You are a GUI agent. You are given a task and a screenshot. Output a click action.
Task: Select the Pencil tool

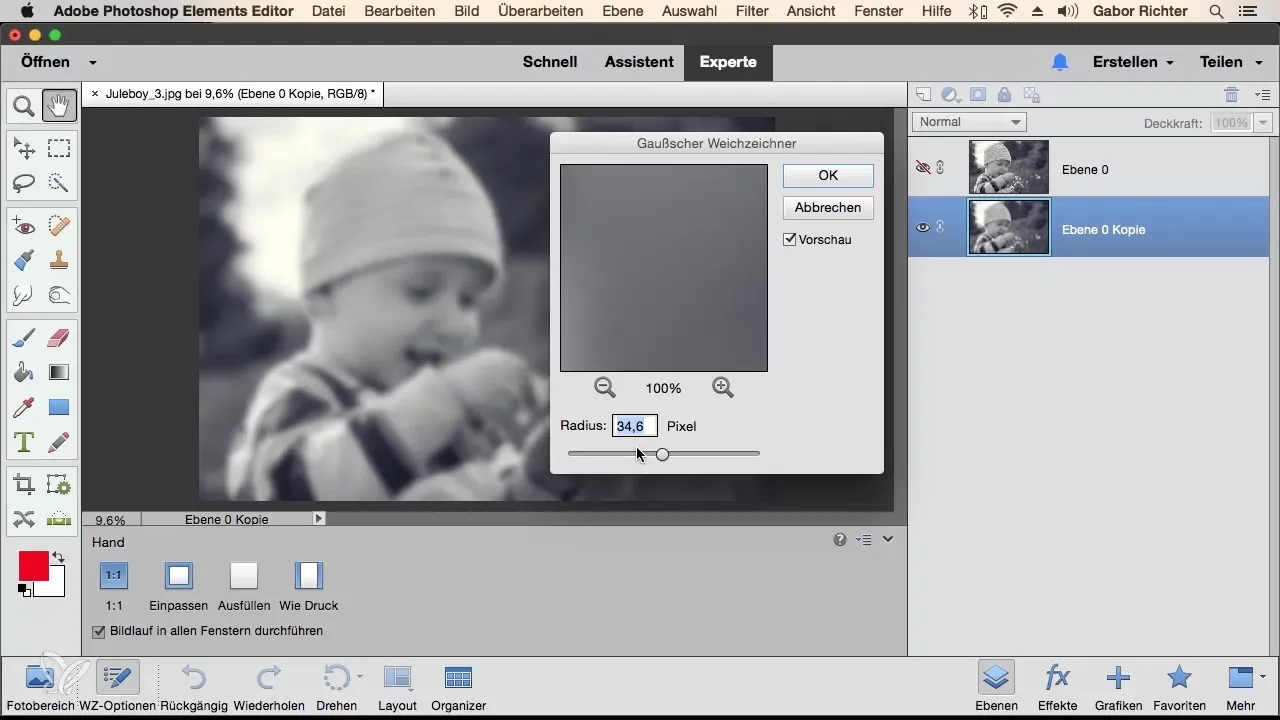[59, 442]
